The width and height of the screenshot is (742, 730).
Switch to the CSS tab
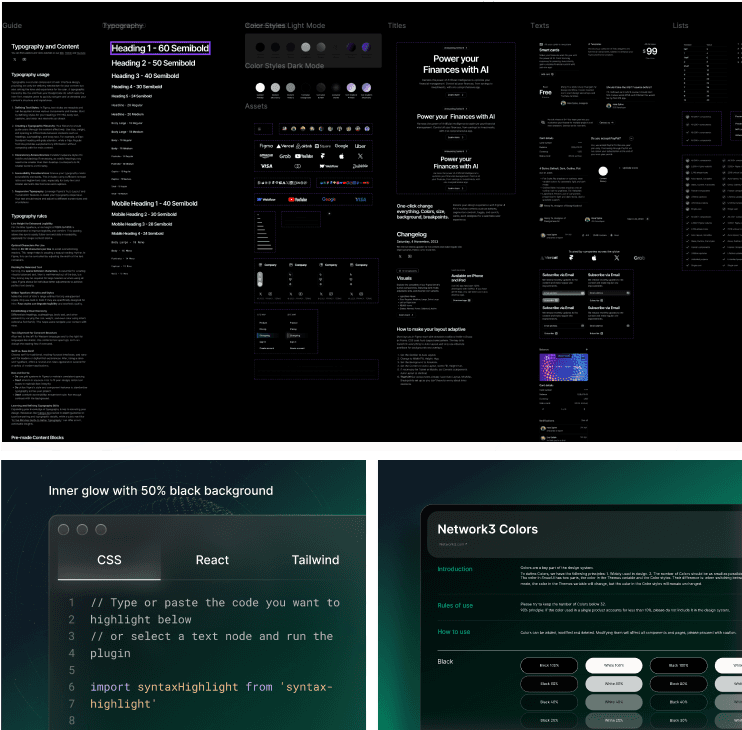point(109,560)
